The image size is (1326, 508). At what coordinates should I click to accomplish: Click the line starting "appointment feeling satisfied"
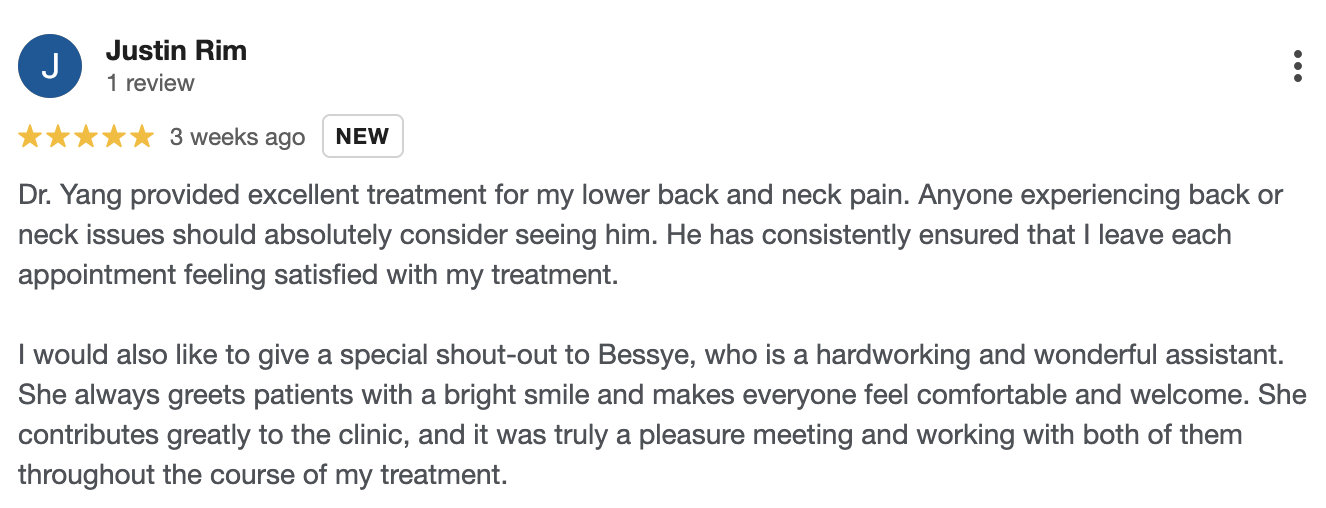click(x=318, y=275)
